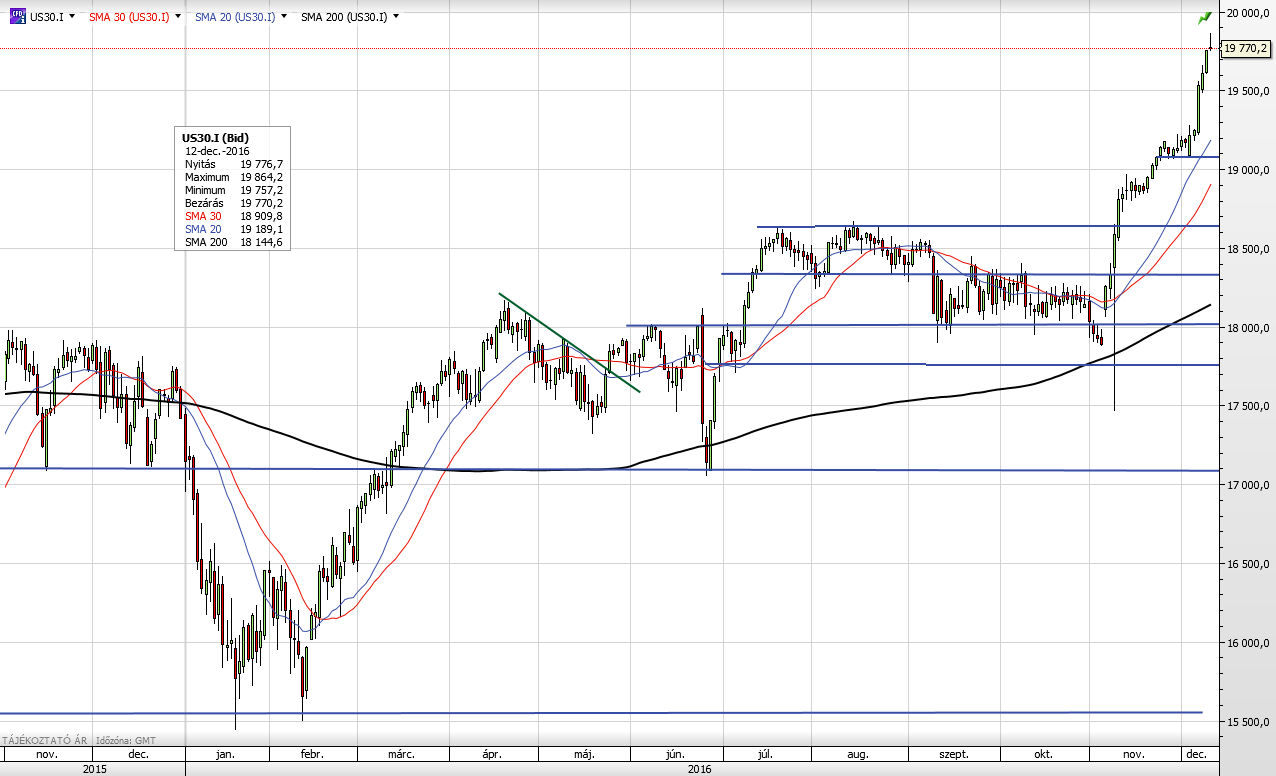Select the green descending trendline near April-May
Image resolution: width=1276 pixels, height=776 pixels.
(x=569, y=342)
